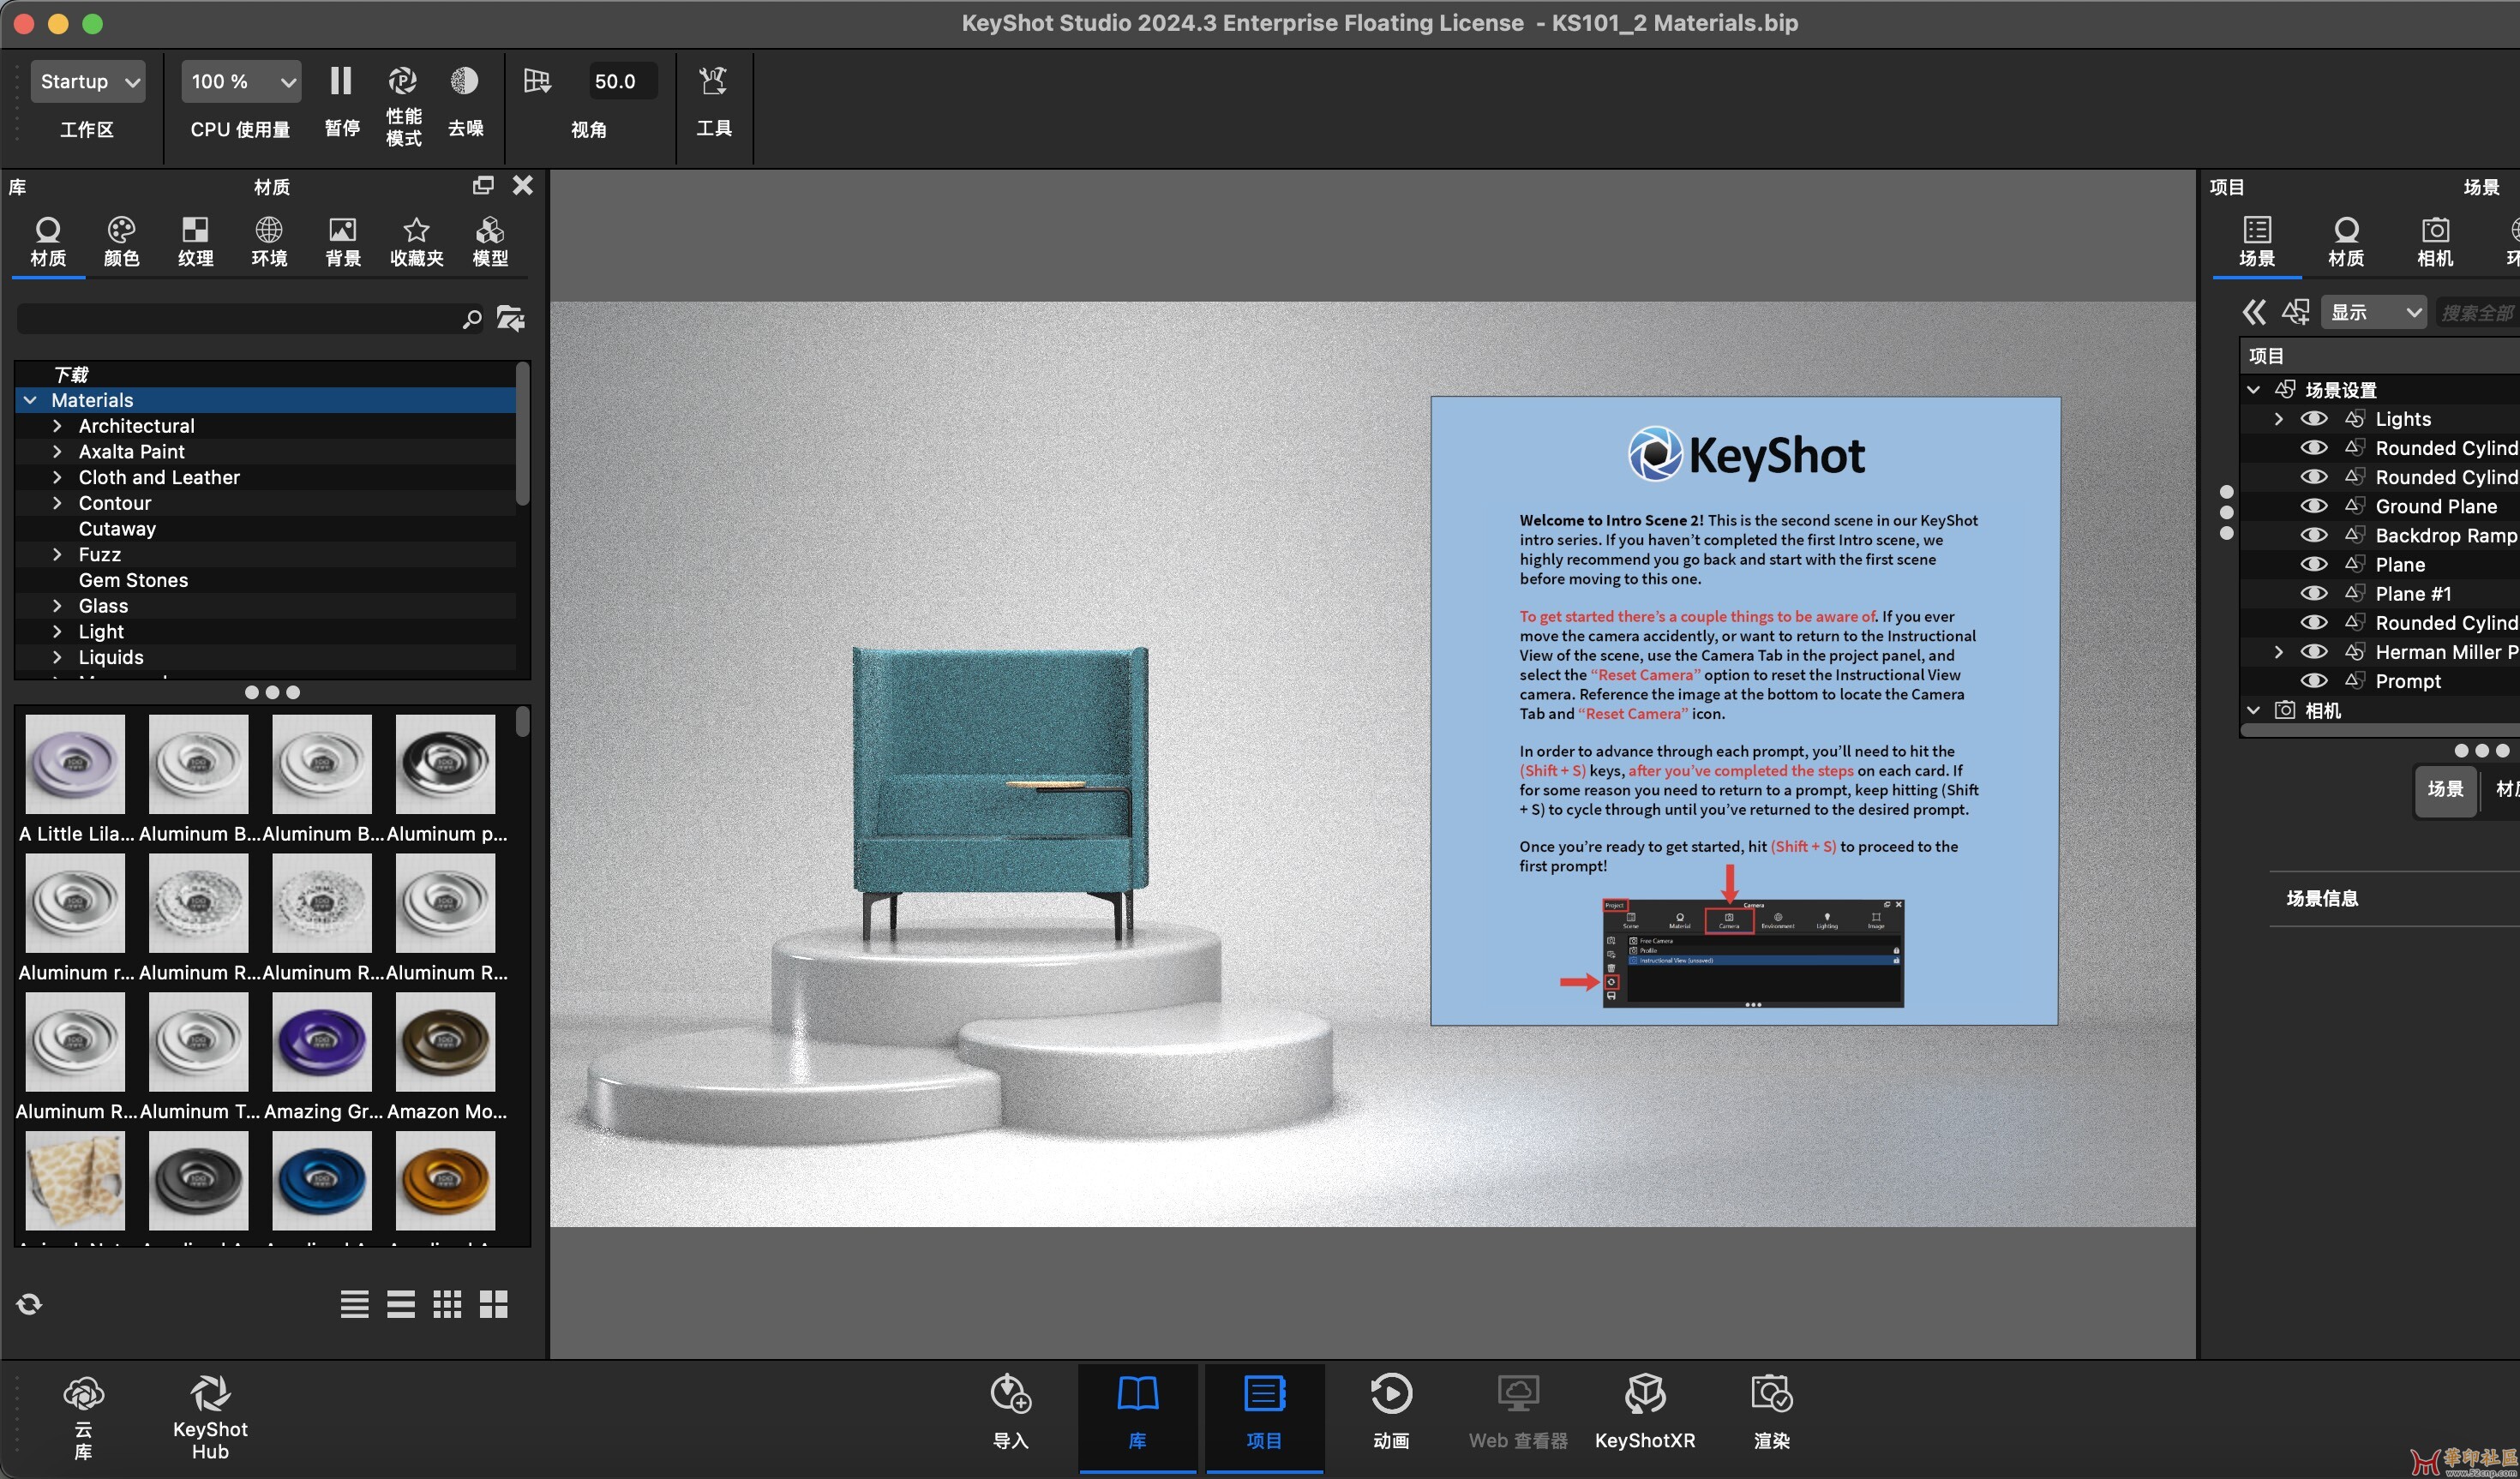The width and height of the screenshot is (2520, 1479).
Task: Collapse the Materials folder
Action: click(30, 400)
